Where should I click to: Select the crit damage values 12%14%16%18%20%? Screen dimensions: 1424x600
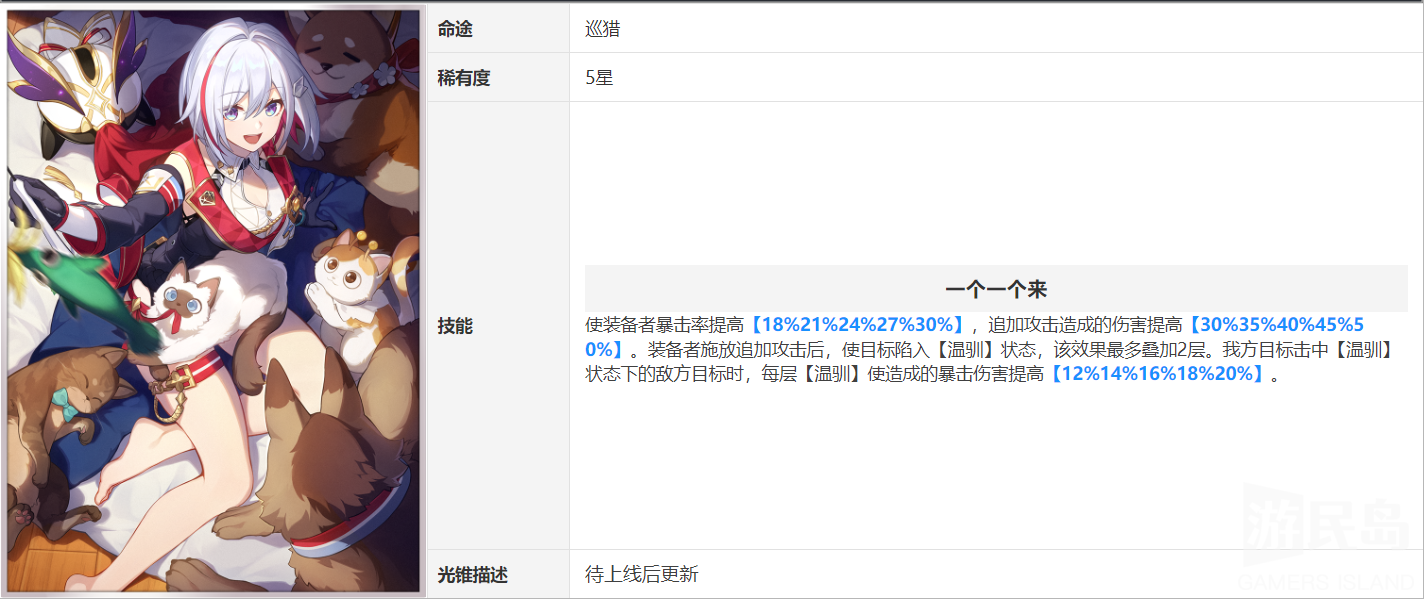click(1157, 374)
